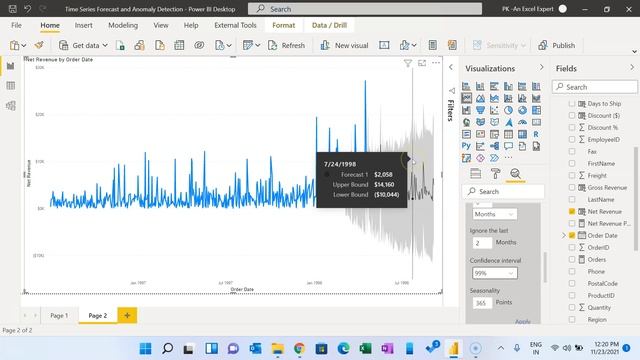Open the Months unit dropdown

[495, 214]
